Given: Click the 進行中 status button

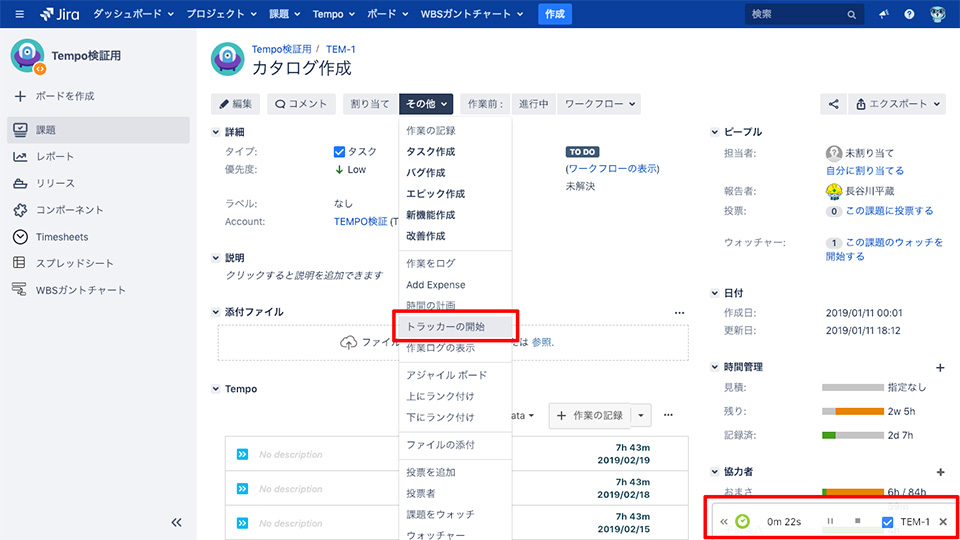Looking at the screenshot, I should (533, 104).
